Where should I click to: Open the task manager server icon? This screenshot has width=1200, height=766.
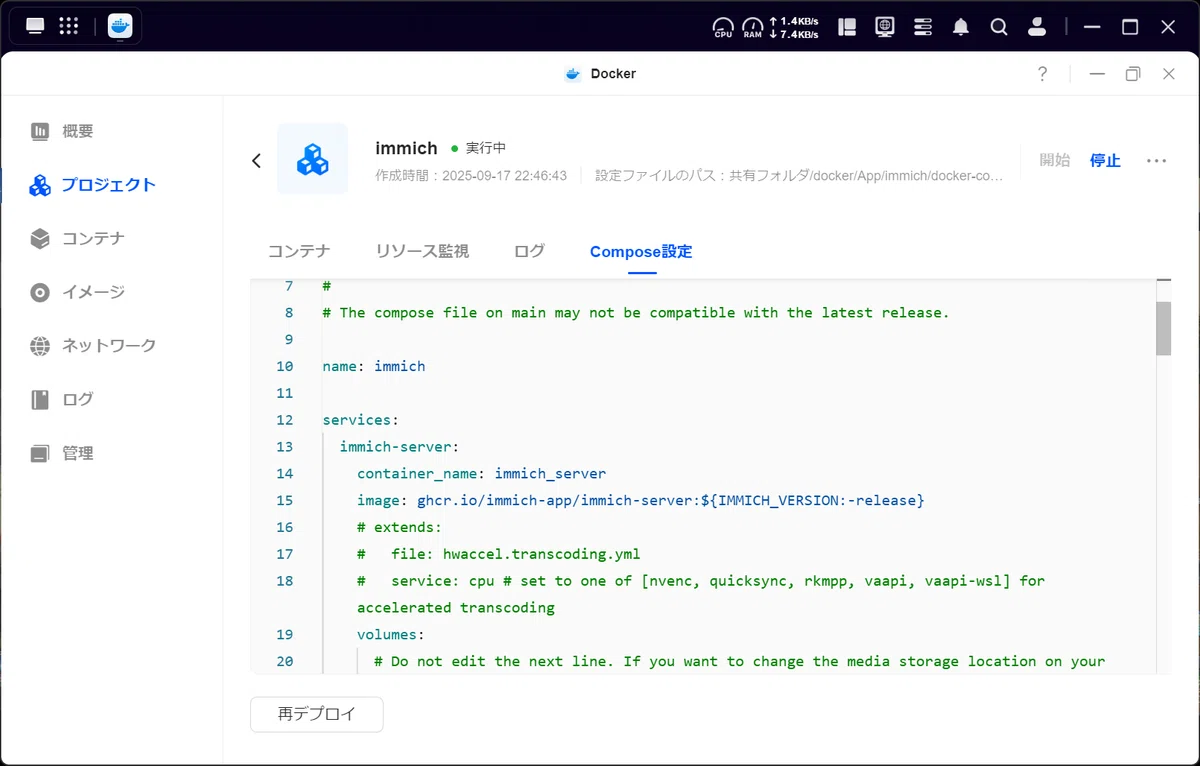[x=923, y=27]
